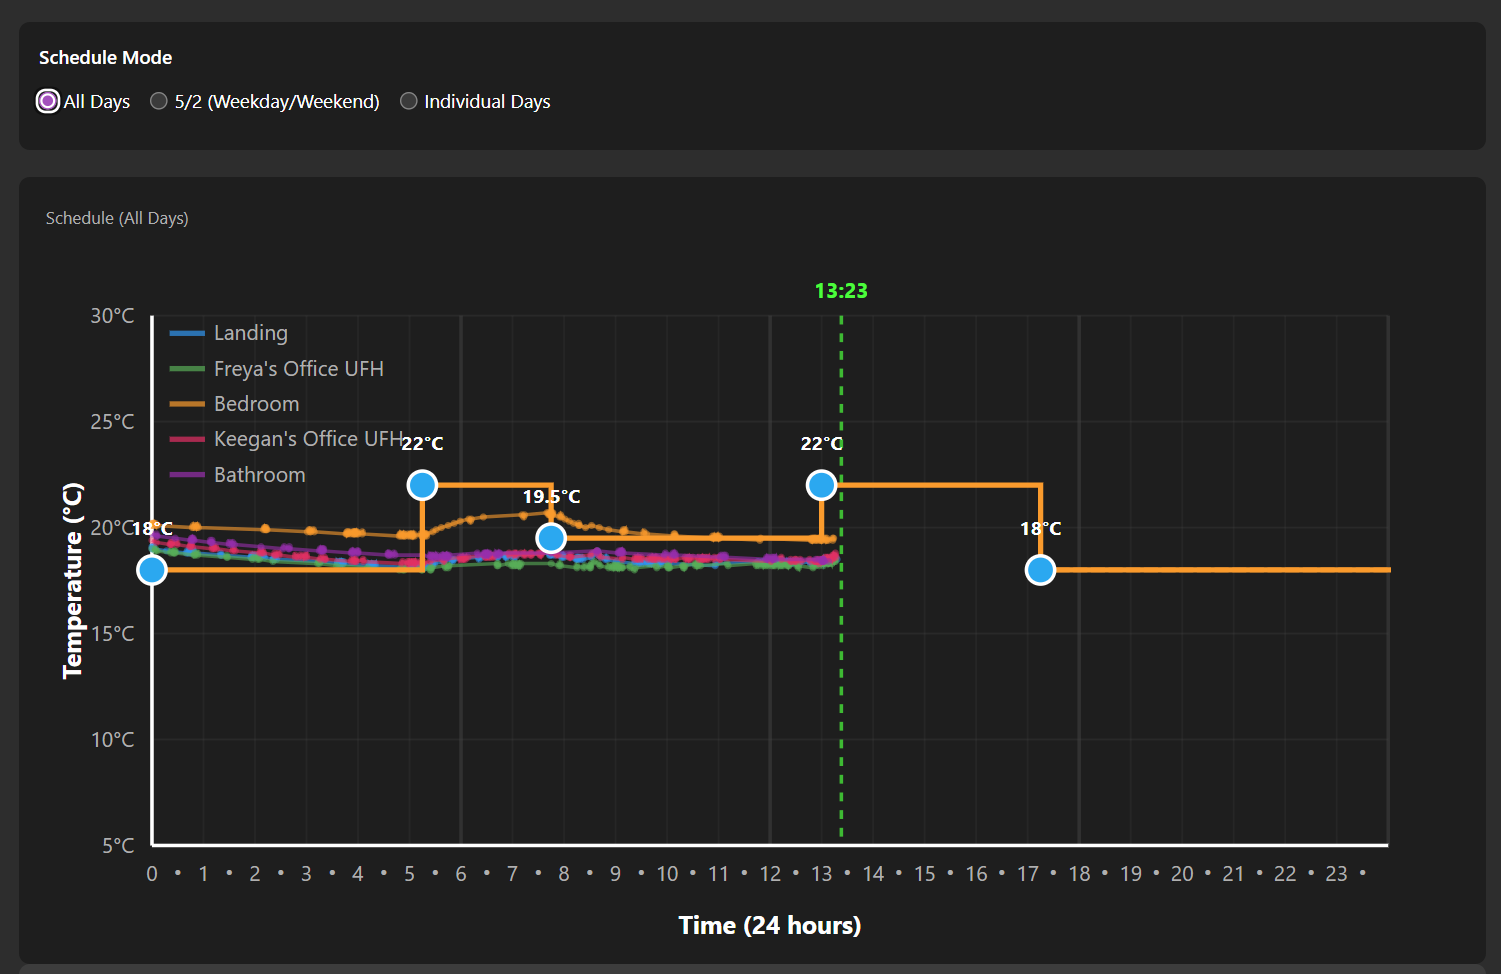Viewport: 1501px width, 974px height.
Task: Click hour 18 on the time axis
Action: [1079, 874]
